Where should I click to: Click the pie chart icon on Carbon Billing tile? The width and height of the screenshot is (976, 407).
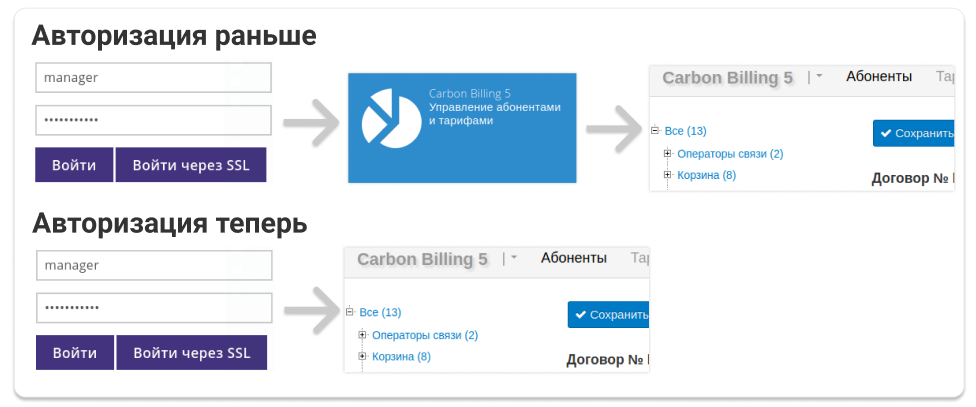click(392, 118)
